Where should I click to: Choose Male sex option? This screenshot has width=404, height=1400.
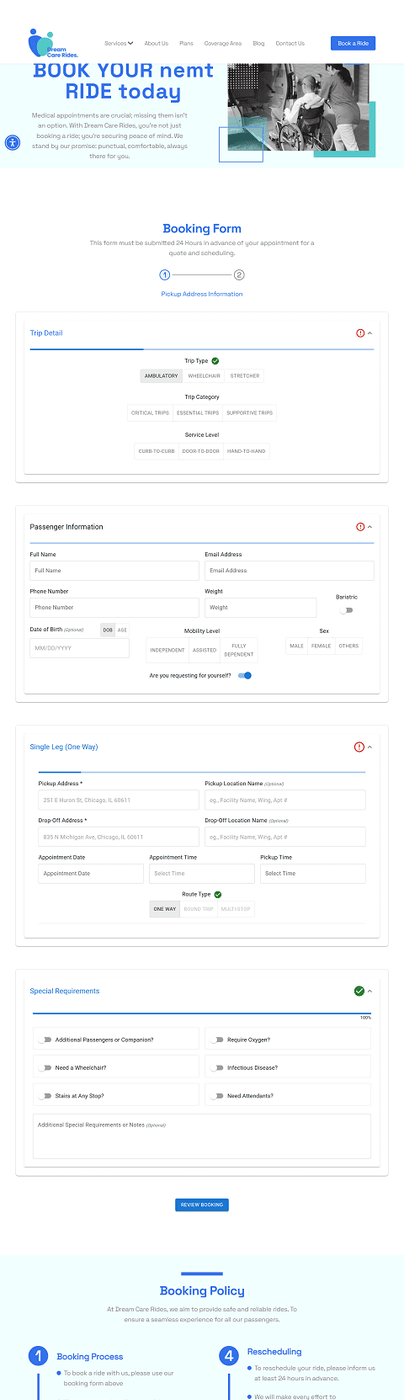(297, 646)
